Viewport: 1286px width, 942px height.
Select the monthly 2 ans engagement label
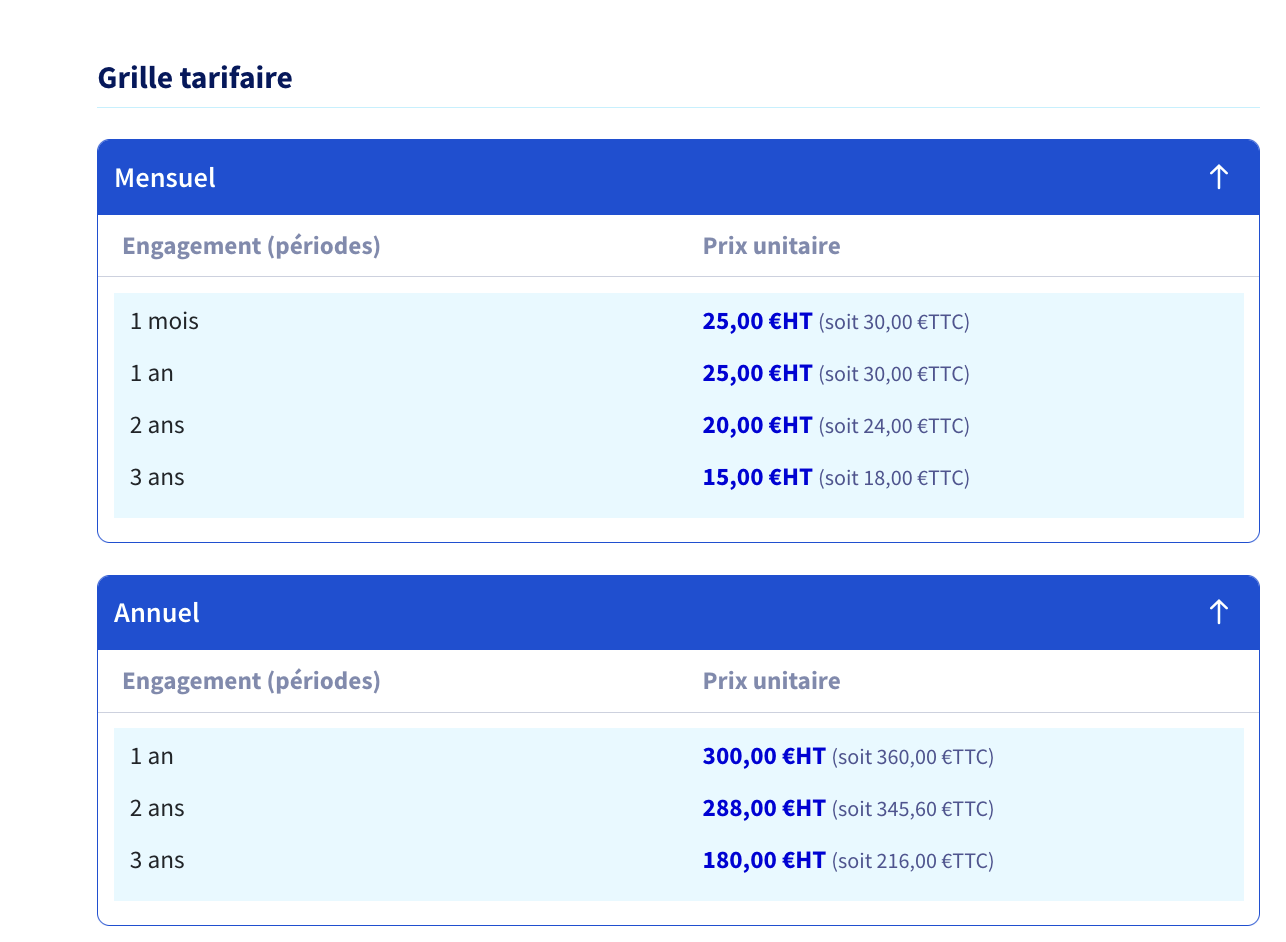pyautogui.click(x=157, y=426)
